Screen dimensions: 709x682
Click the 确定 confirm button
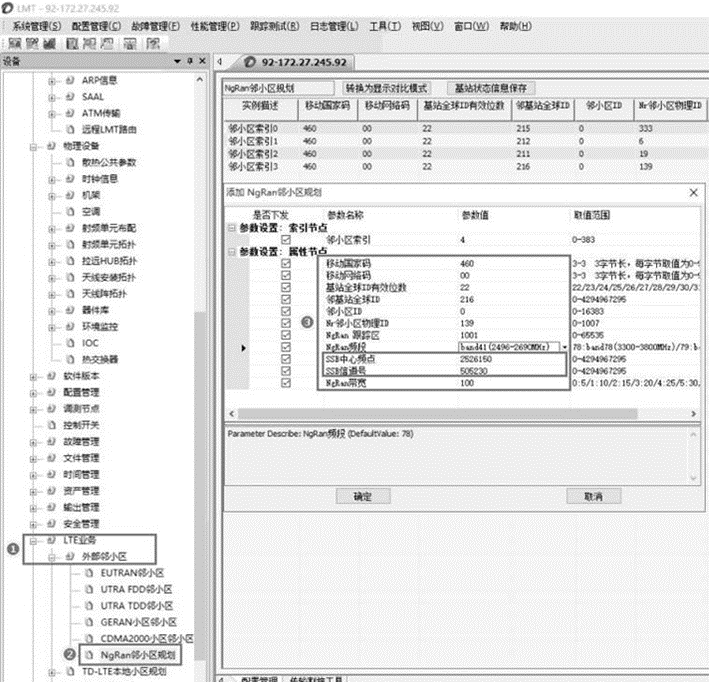pyautogui.click(x=363, y=496)
